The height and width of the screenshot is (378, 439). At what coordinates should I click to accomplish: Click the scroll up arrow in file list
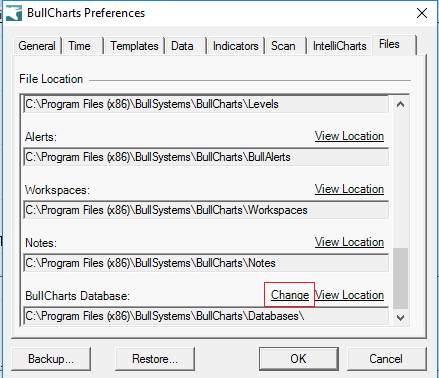400,104
